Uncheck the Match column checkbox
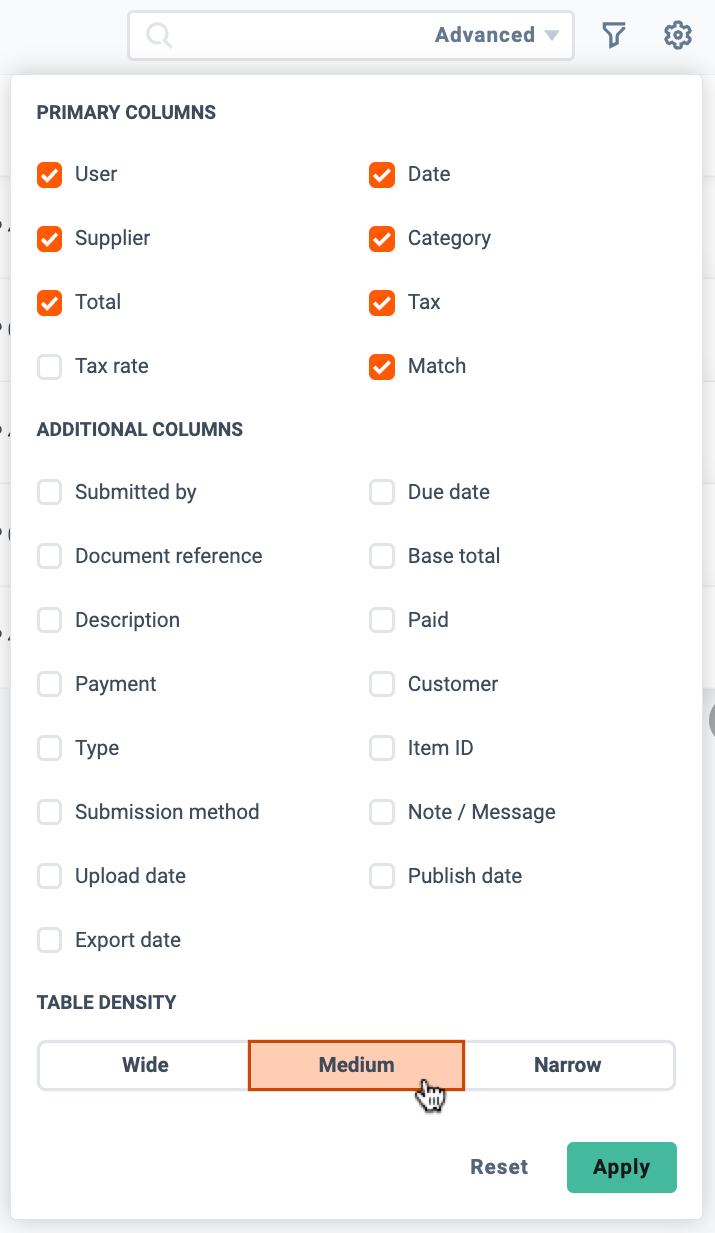 [382, 367]
